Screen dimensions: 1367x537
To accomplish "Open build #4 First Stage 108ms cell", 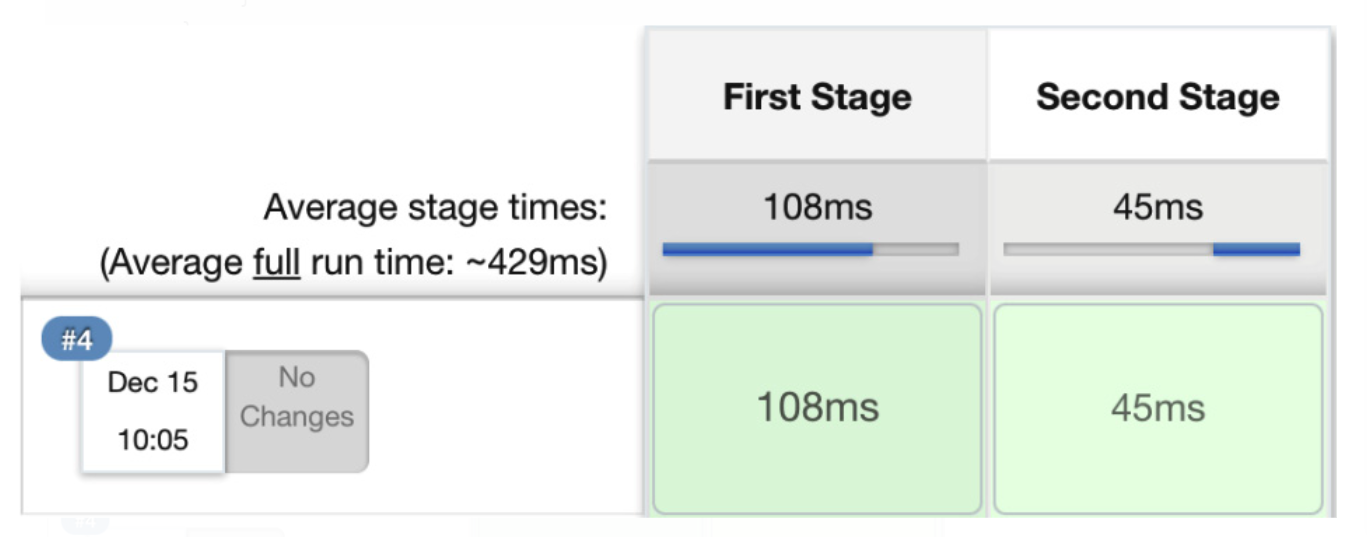I will pos(817,408).
